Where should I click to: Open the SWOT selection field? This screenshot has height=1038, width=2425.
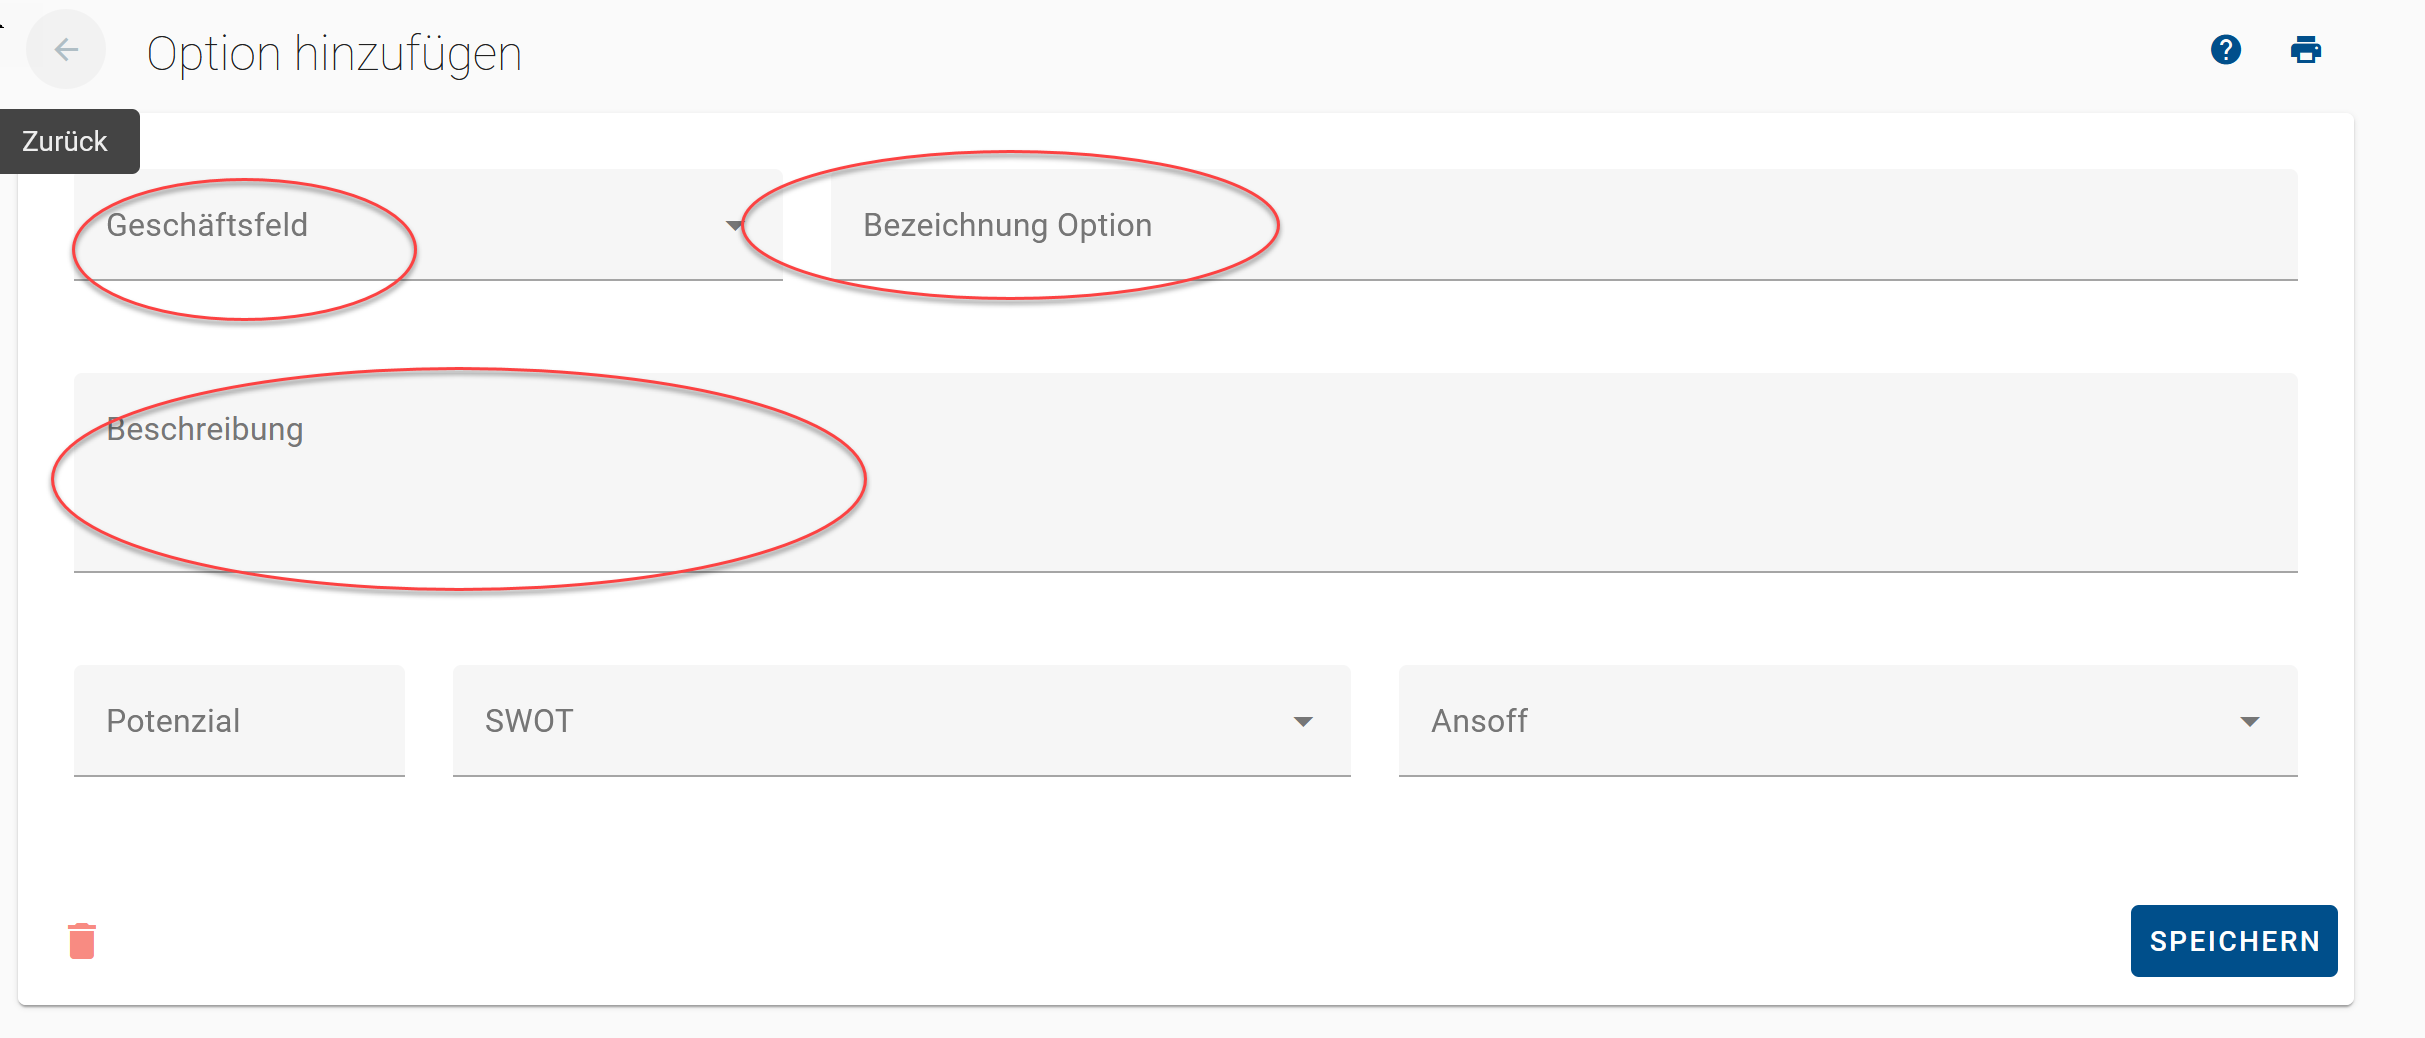click(902, 721)
